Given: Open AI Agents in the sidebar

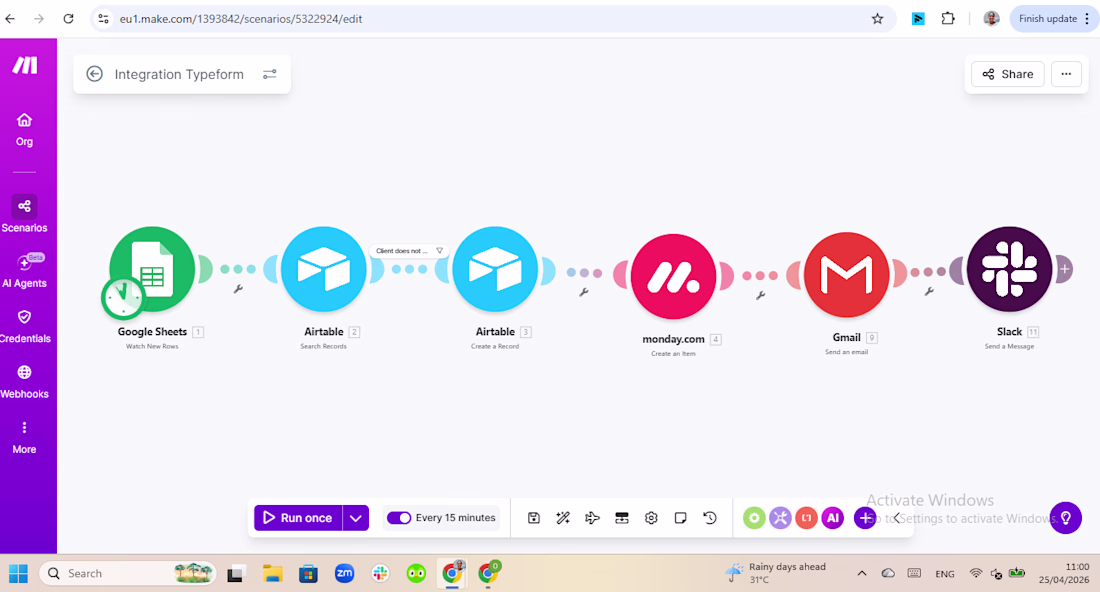Looking at the screenshot, I should pyautogui.click(x=25, y=270).
